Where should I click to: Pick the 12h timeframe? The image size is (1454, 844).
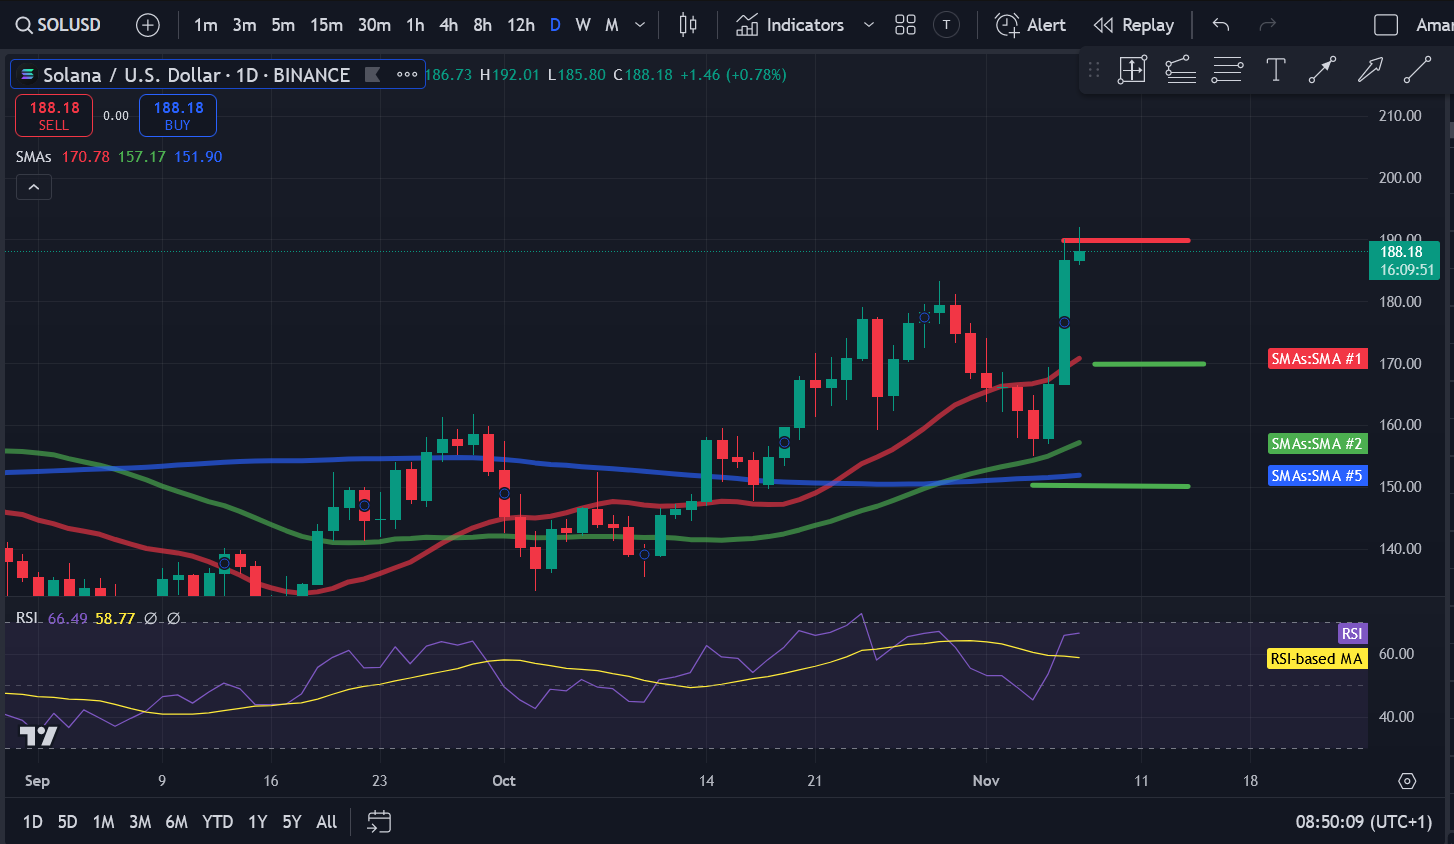click(521, 25)
